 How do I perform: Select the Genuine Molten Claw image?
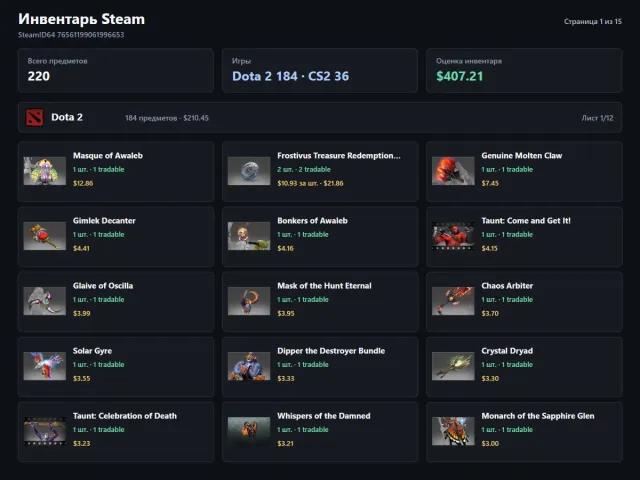tap(453, 171)
